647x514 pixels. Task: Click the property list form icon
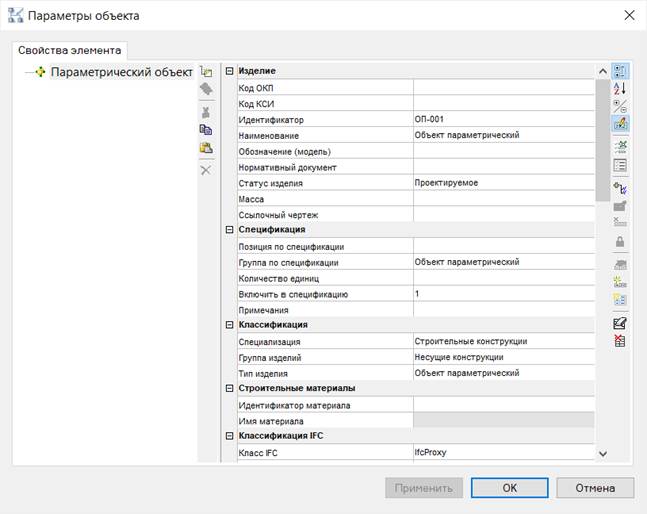(620, 165)
